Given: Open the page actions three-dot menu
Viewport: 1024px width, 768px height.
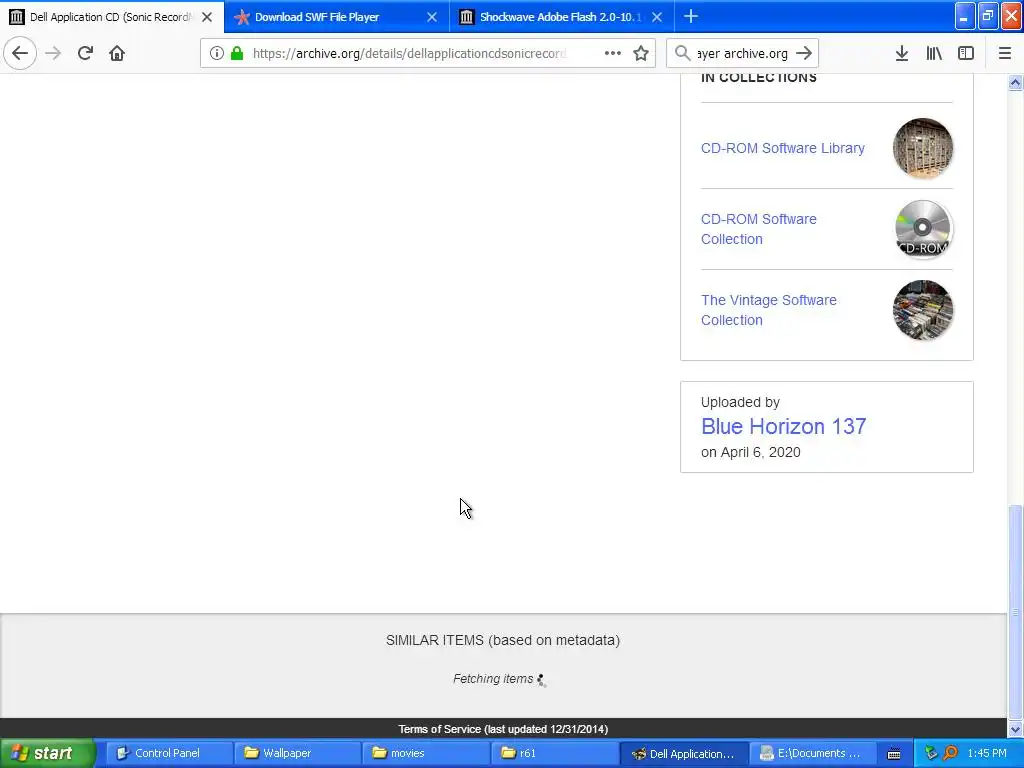Looking at the screenshot, I should [x=613, y=54].
